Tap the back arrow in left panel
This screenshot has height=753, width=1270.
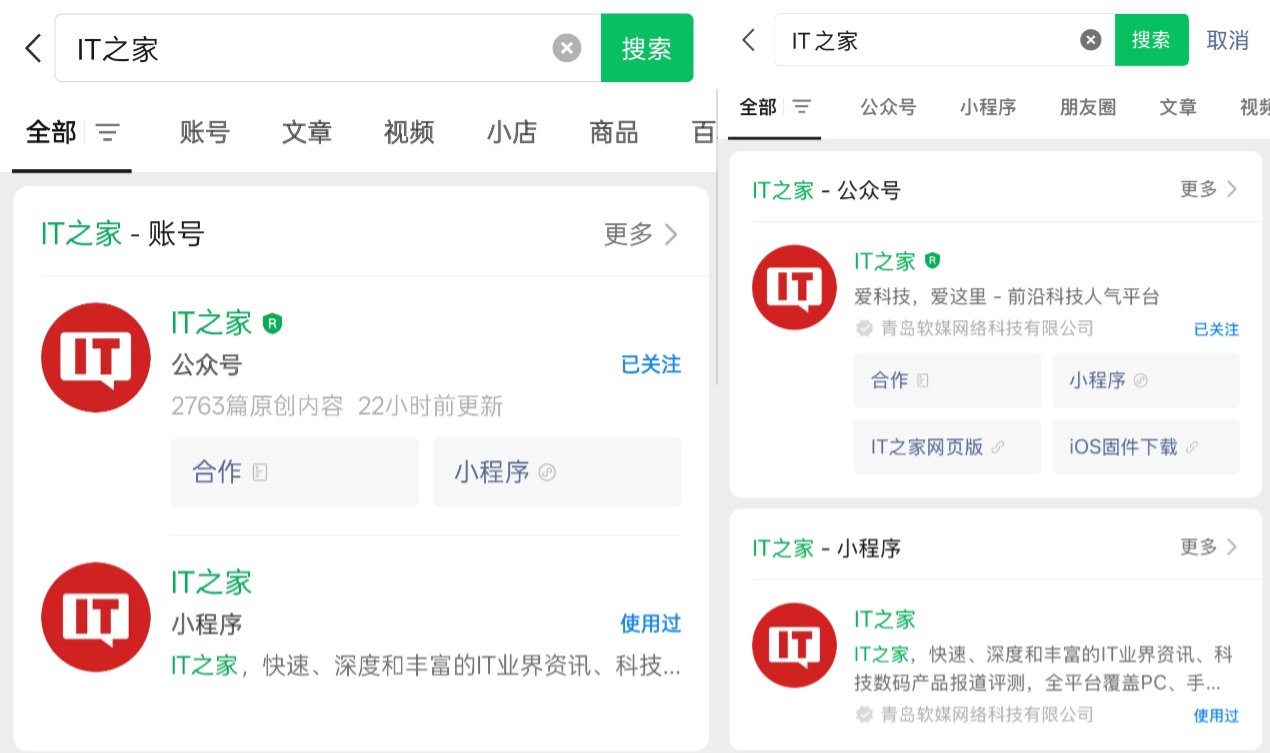(33, 48)
